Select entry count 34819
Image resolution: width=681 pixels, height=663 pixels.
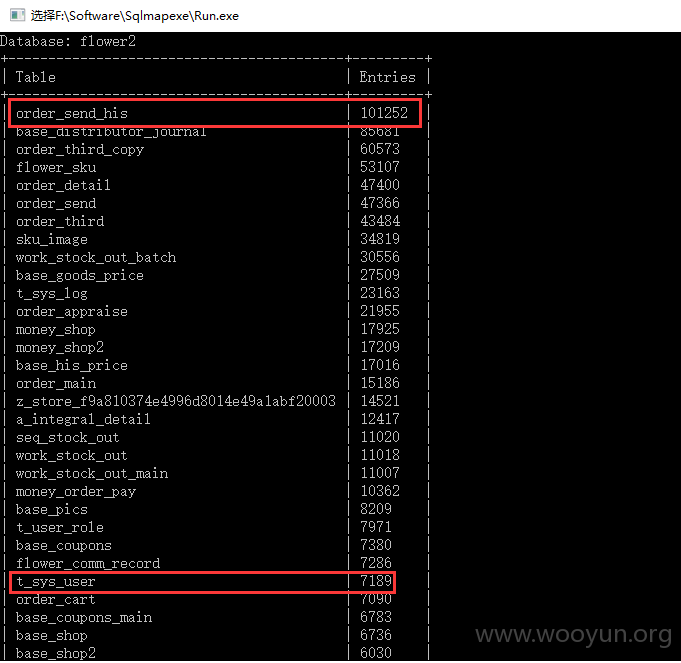point(380,239)
